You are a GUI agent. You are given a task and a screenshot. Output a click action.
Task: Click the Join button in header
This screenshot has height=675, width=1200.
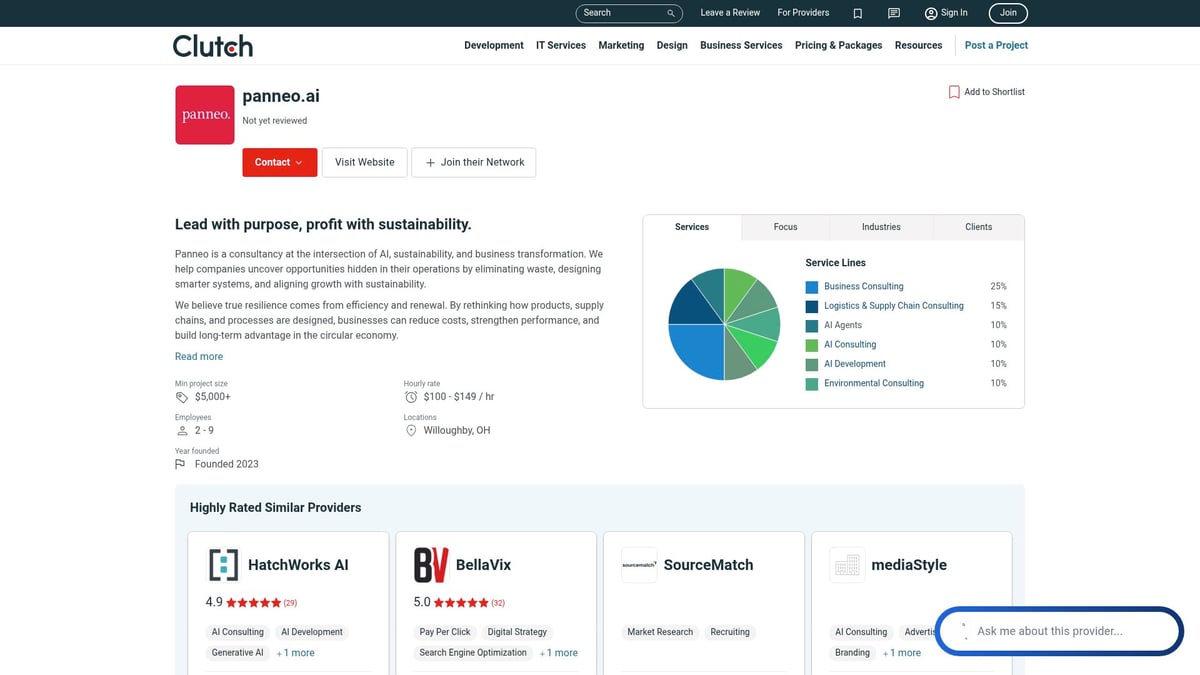coord(1008,13)
